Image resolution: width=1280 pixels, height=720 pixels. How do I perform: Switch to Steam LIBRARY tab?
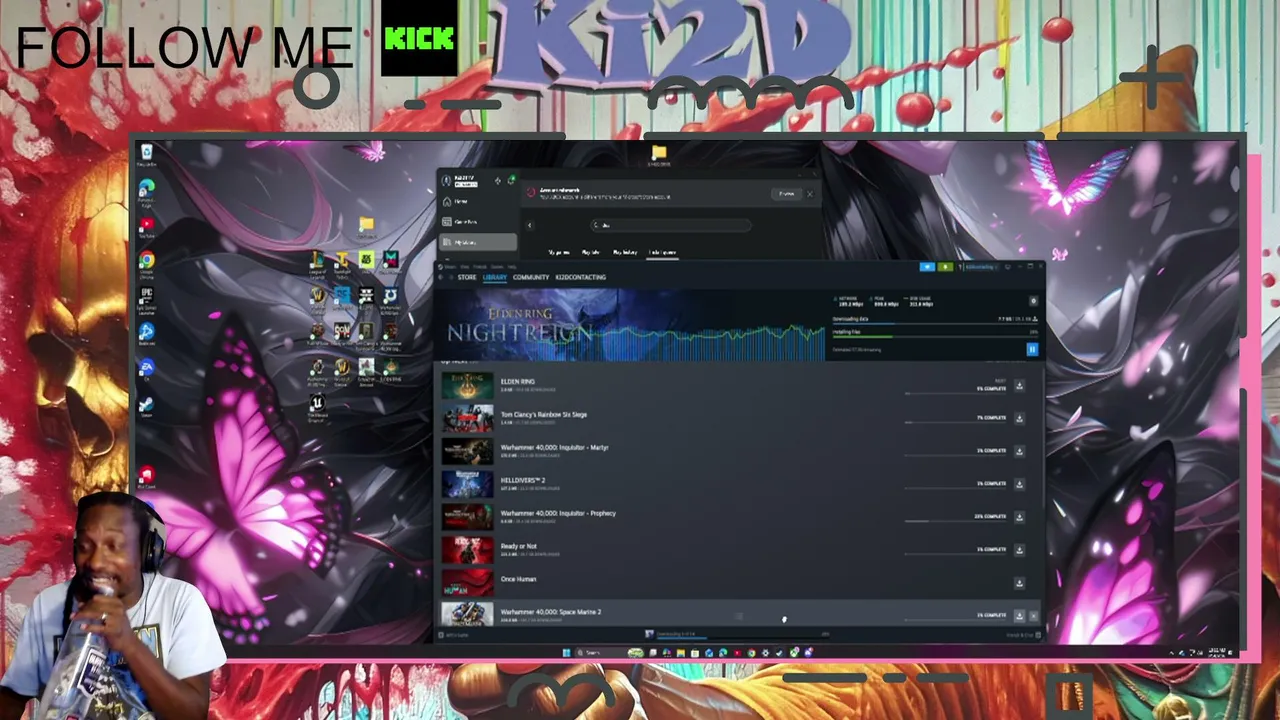pos(495,277)
